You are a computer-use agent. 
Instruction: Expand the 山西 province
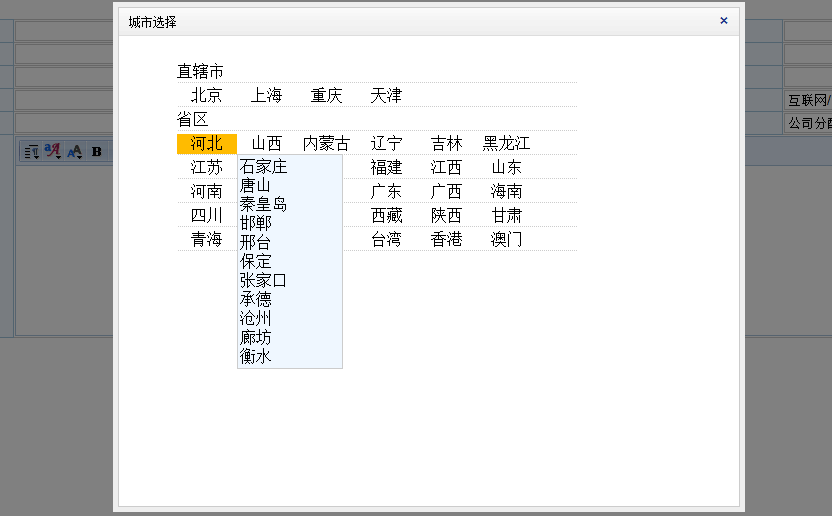(267, 144)
